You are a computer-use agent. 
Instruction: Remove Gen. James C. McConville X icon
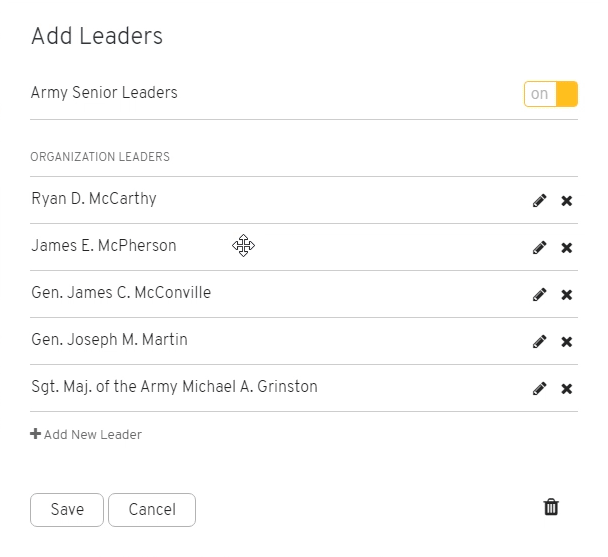coord(567,295)
